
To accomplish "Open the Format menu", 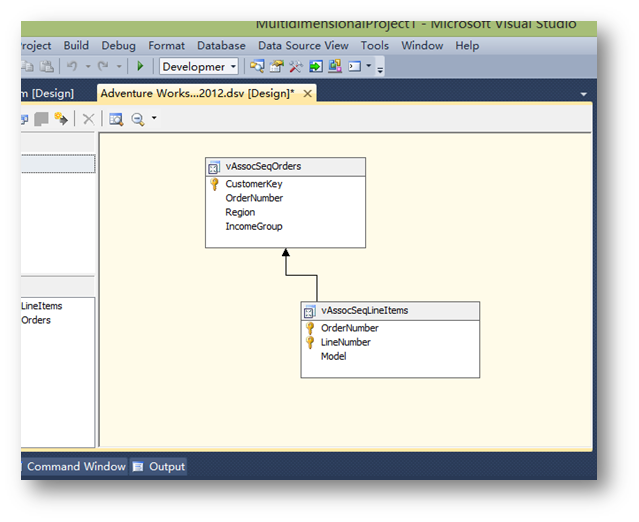I will click(166, 45).
